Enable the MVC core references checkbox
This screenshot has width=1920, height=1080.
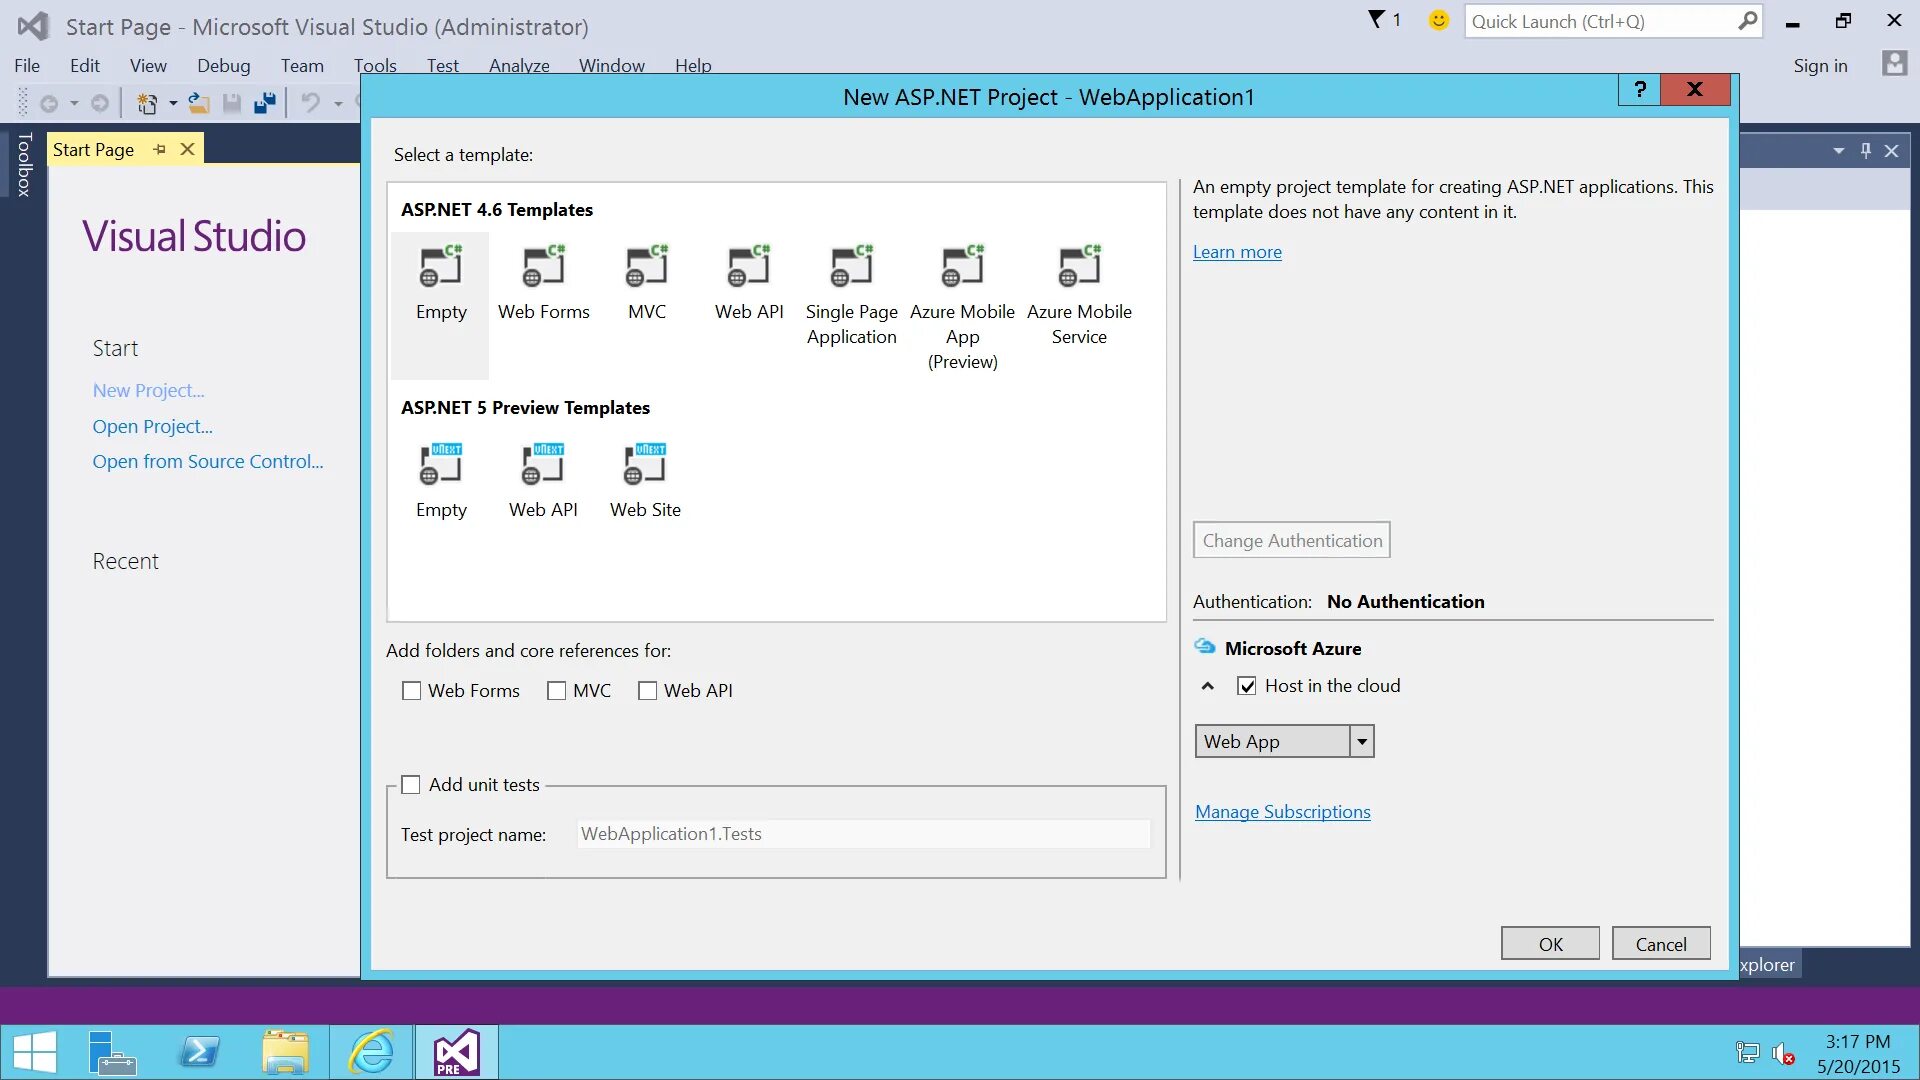coord(557,691)
